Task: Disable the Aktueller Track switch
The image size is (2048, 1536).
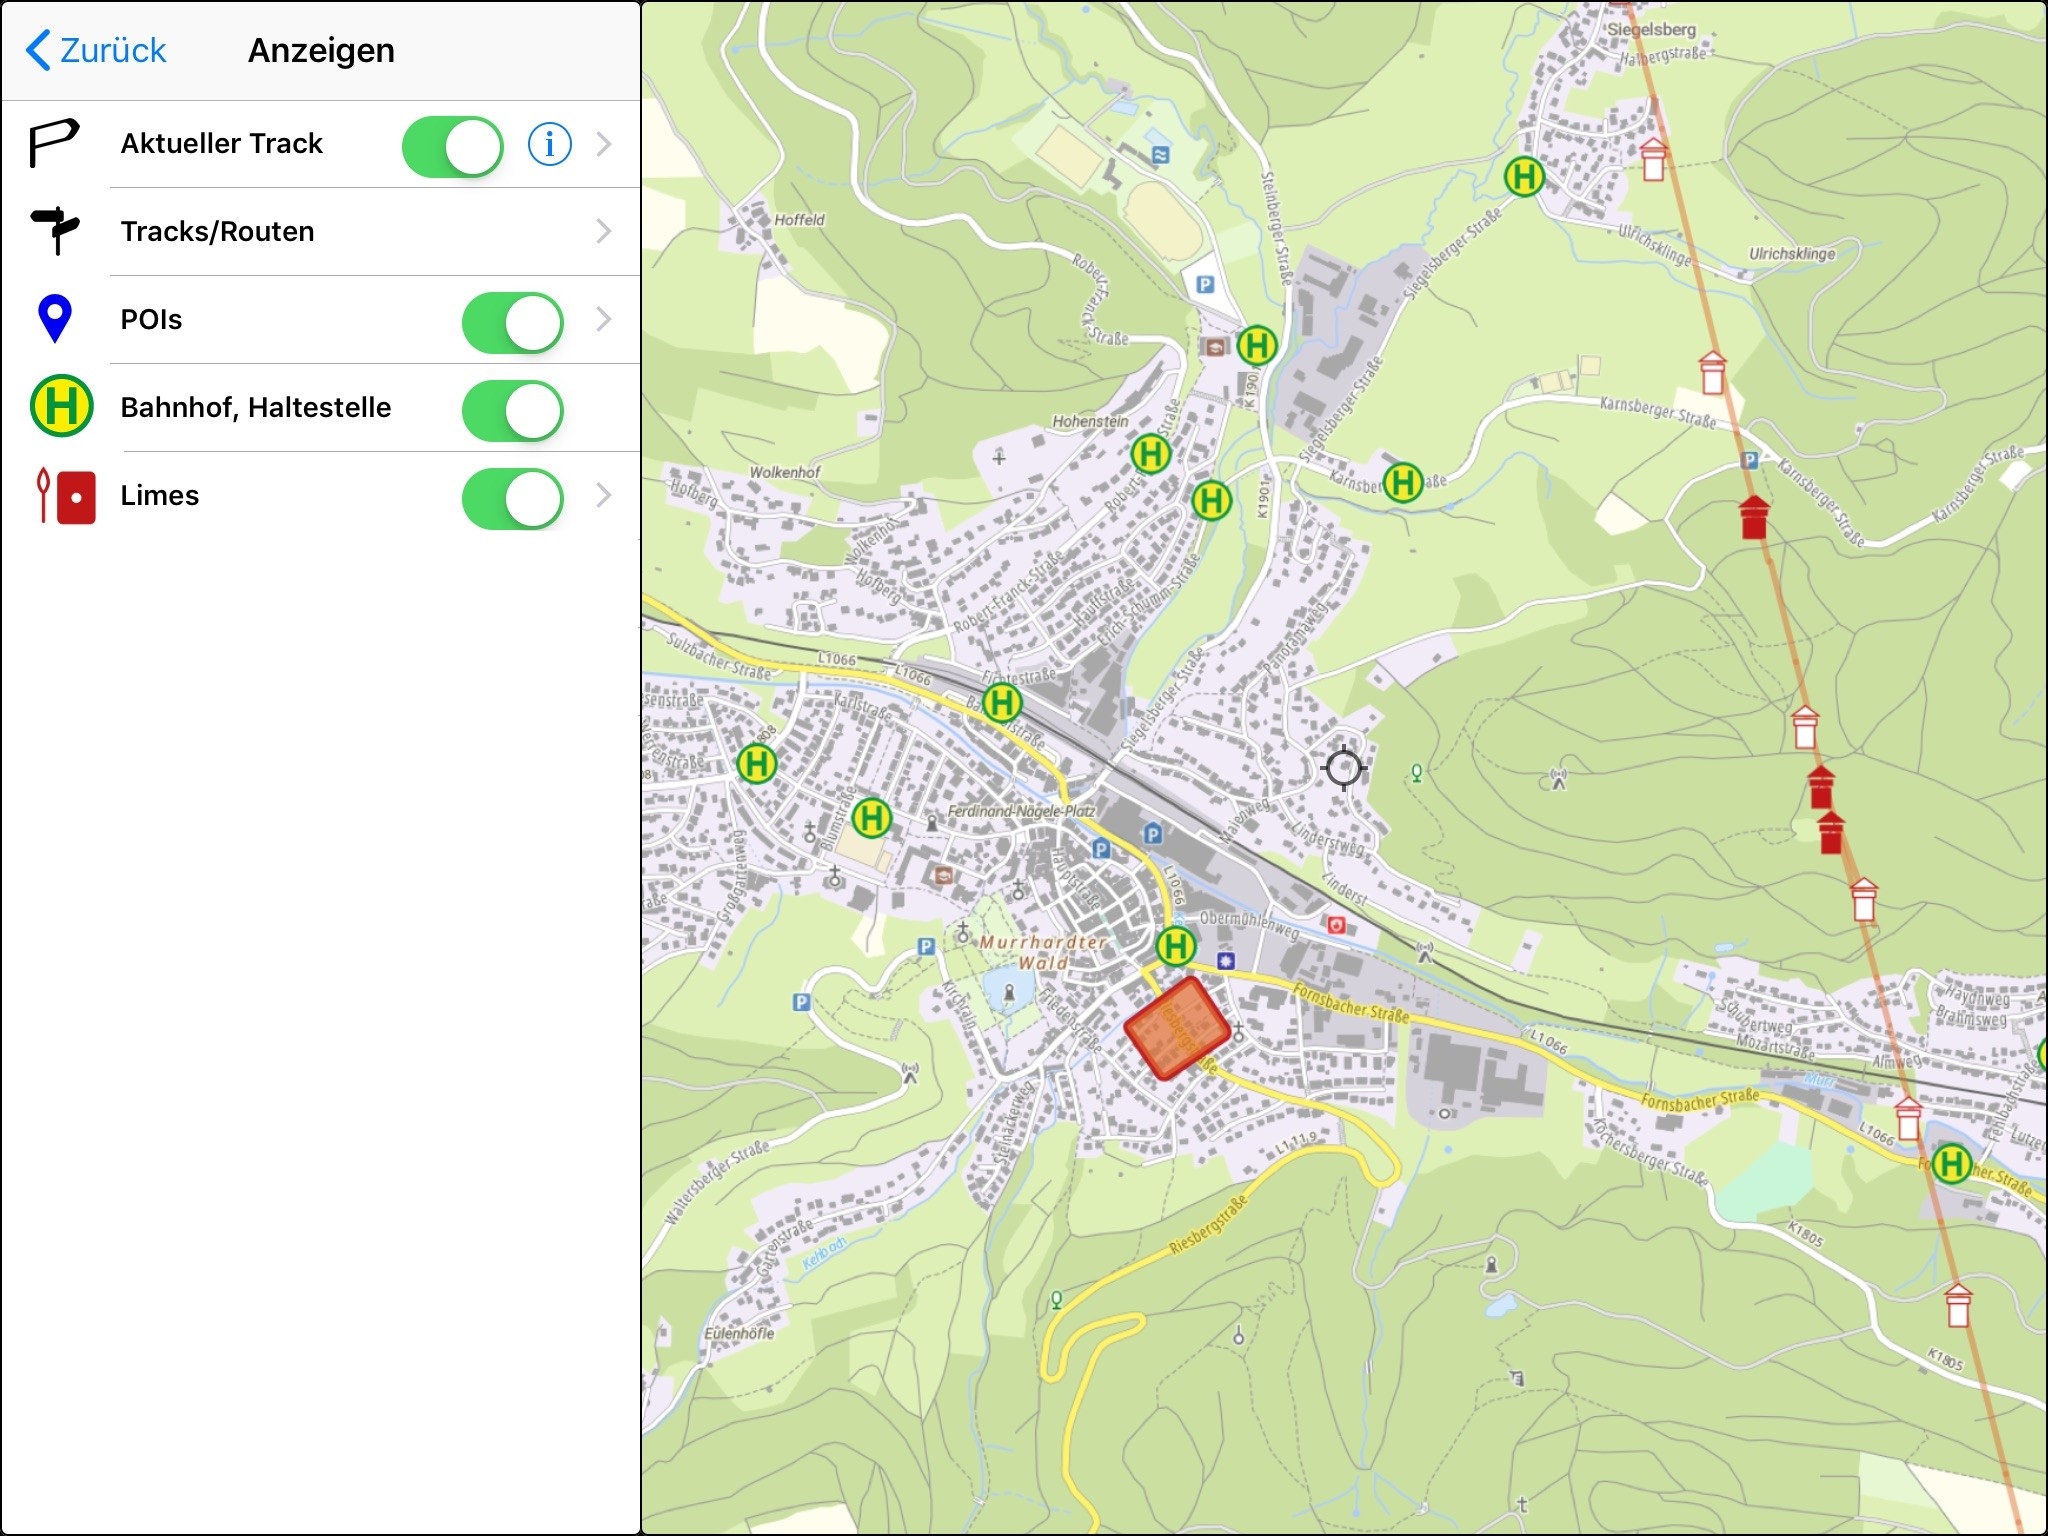Action: (452, 147)
